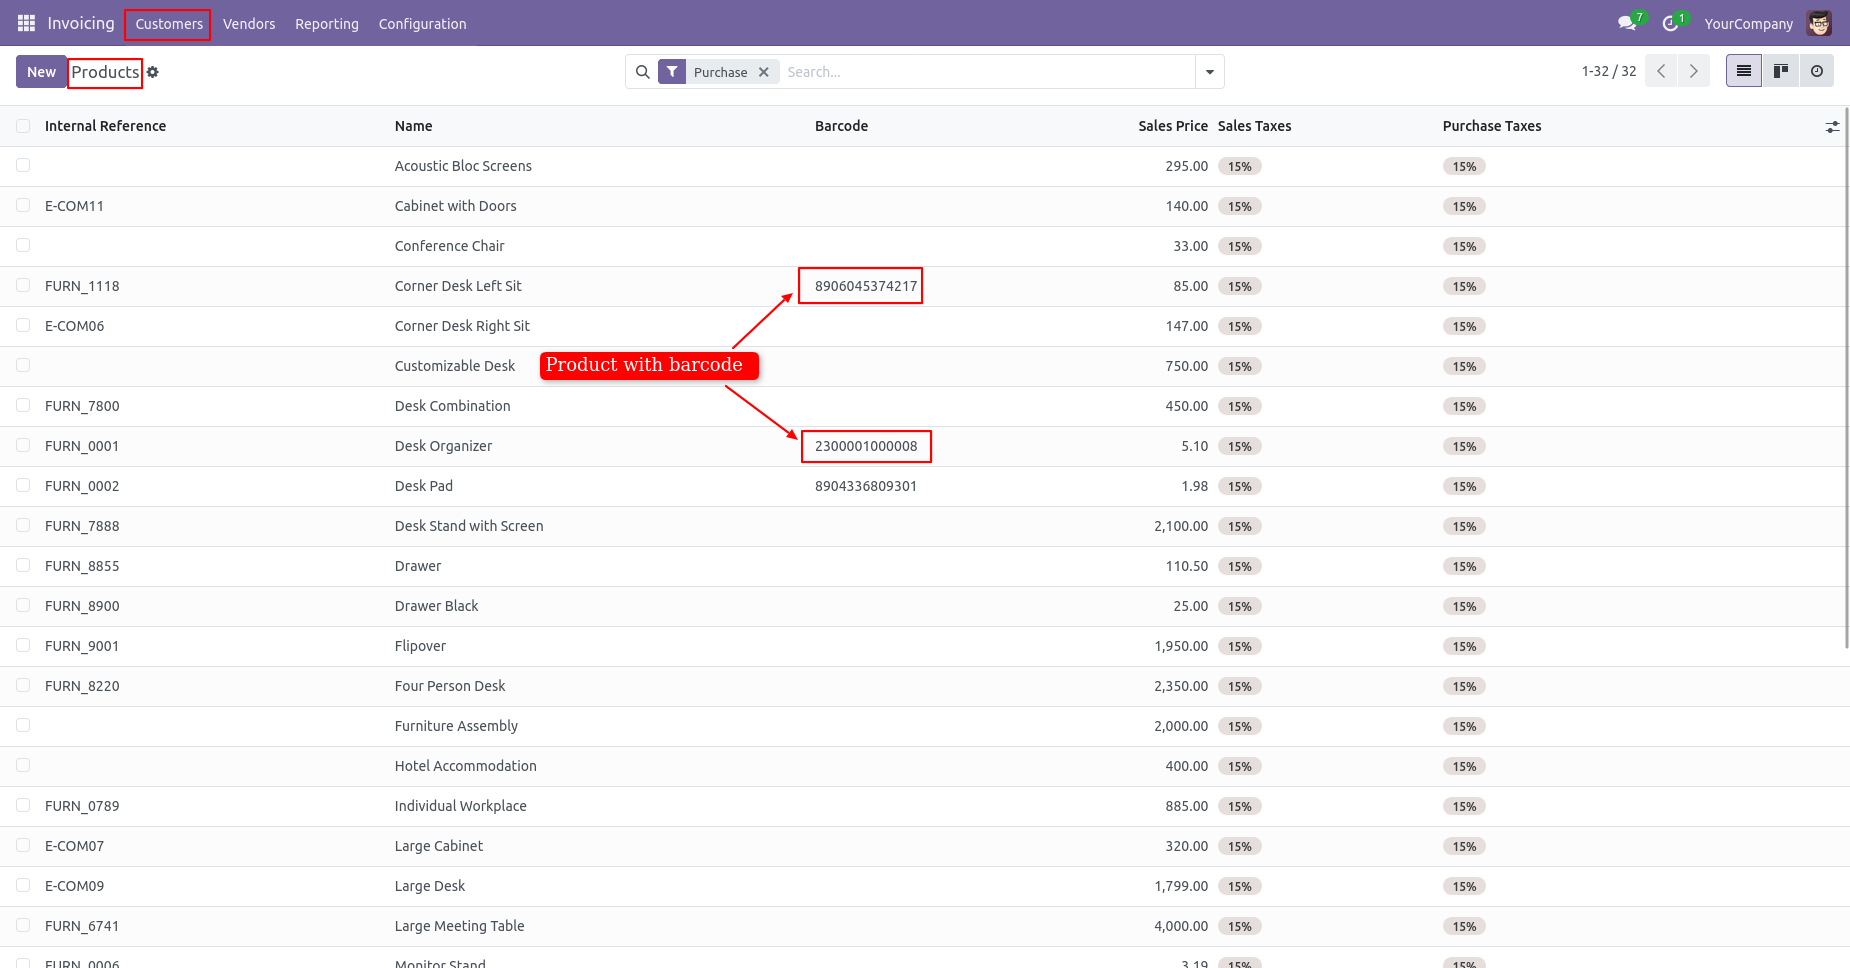This screenshot has height=968, width=1850.
Task: Click reference E-COM07
Action: click(74, 846)
